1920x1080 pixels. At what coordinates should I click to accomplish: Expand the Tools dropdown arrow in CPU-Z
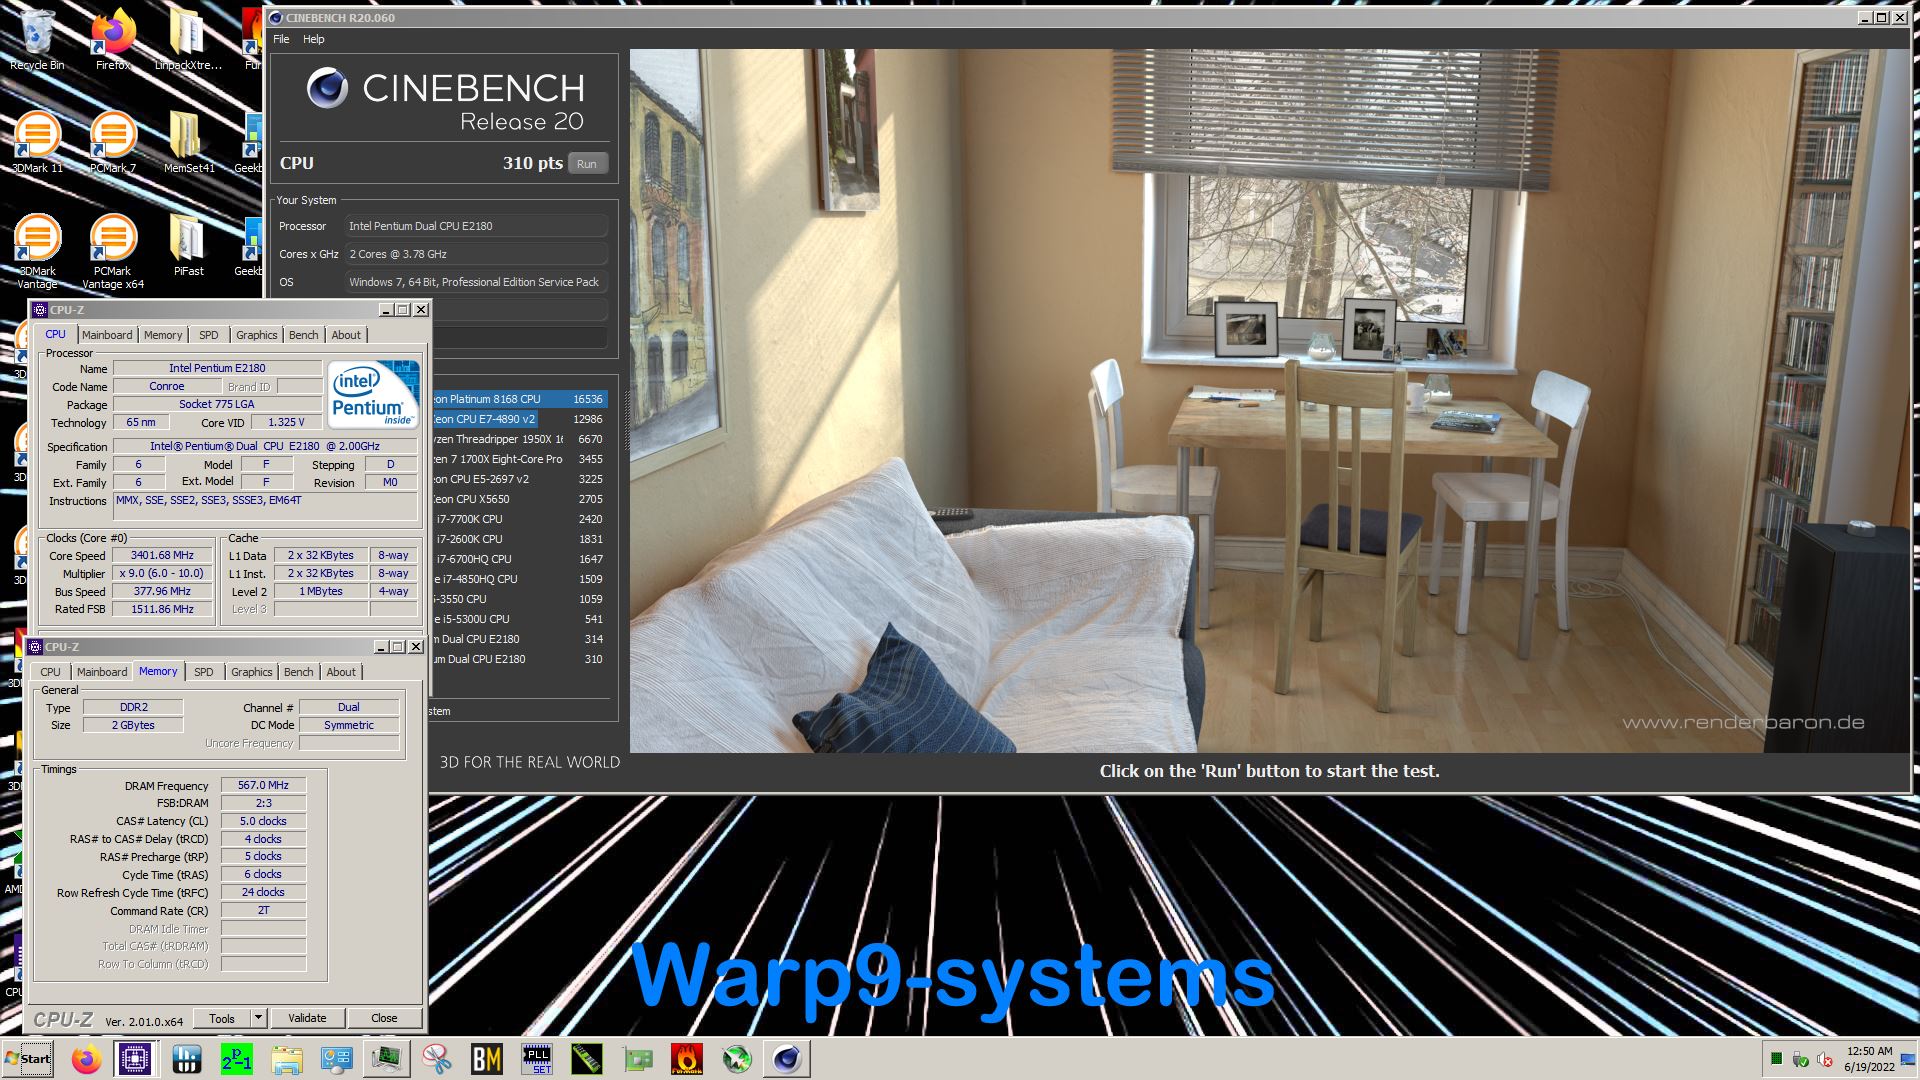click(258, 1018)
